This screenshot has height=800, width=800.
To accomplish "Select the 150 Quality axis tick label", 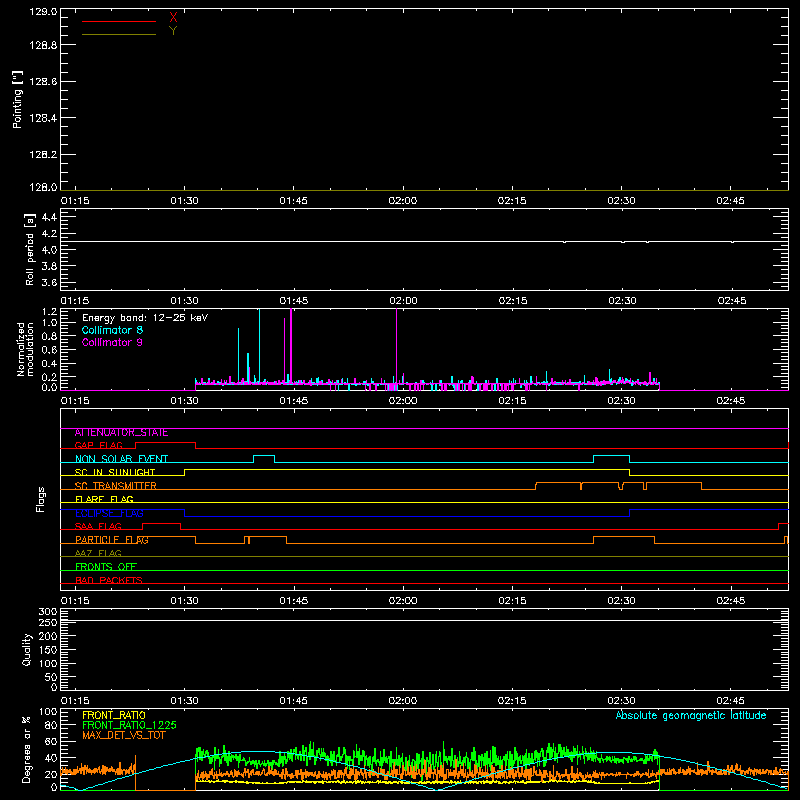I will click(48, 651).
